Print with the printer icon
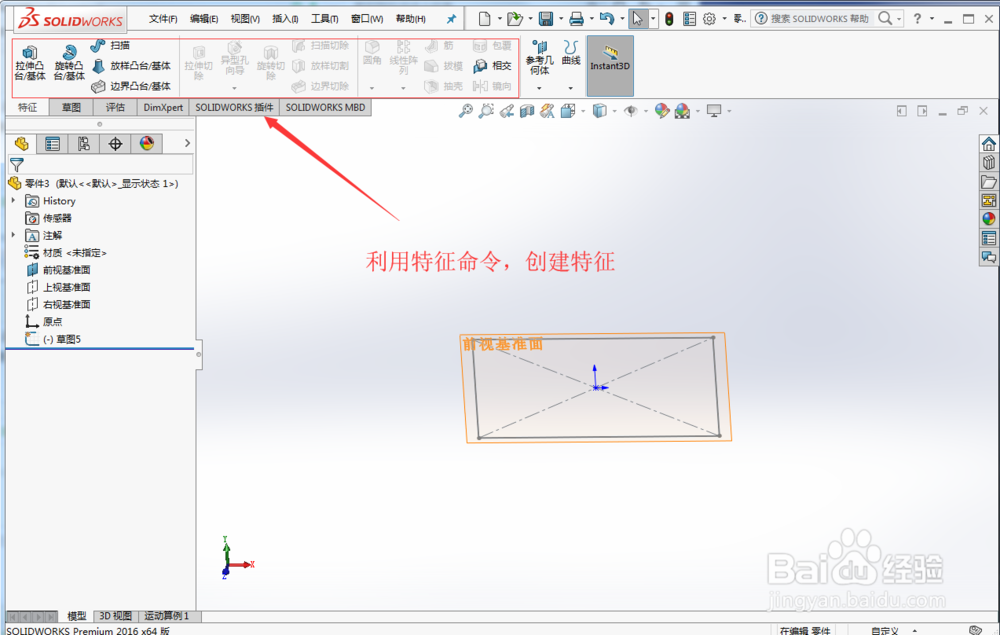The width and height of the screenshot is (1000, 635). [x=577, y=19]
